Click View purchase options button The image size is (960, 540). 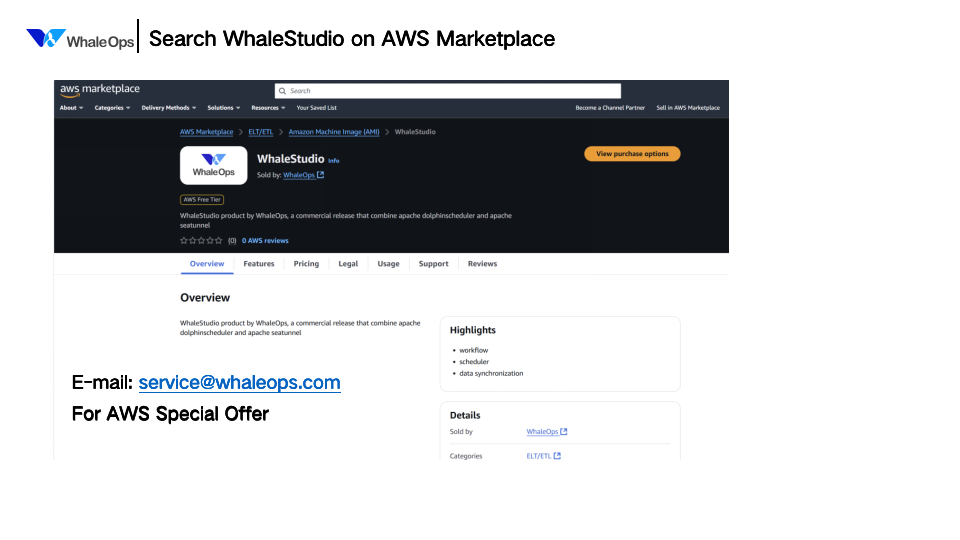[x=632, y=154]
